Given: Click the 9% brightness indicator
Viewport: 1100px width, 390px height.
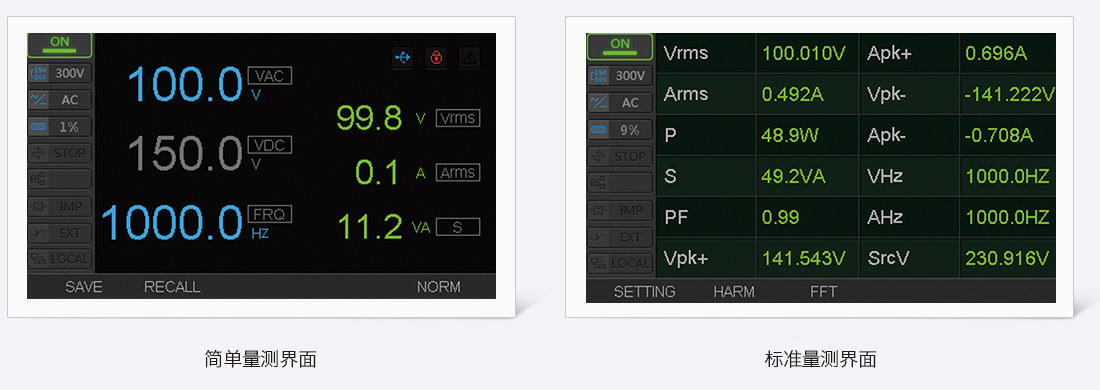Looking at the screenshot, I should (x=620, y=130).
